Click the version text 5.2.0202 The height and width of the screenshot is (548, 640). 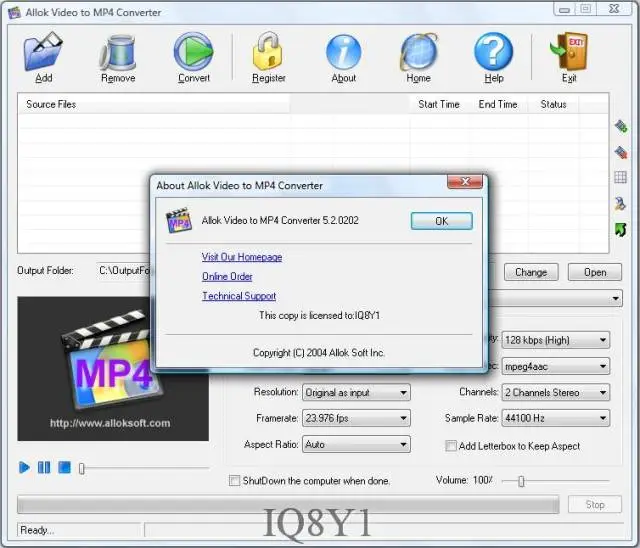340,221
